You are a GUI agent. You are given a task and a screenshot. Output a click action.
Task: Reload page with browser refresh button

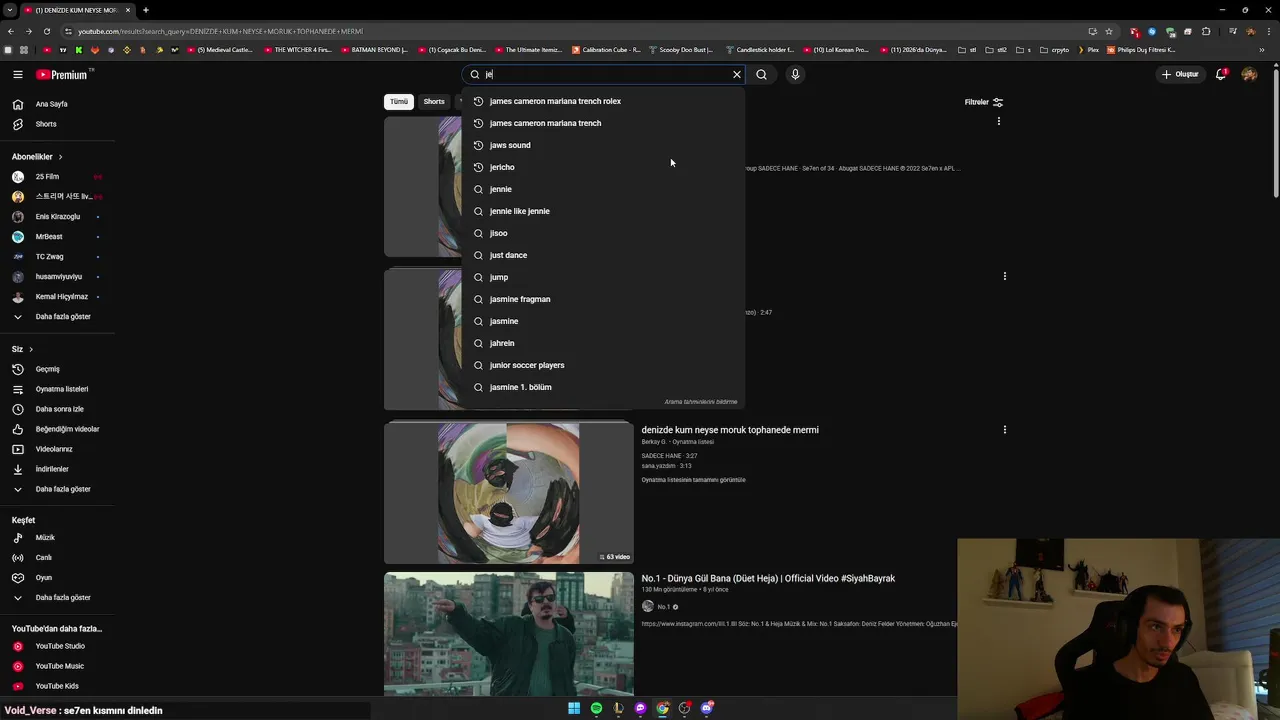(x=46, y=31)
